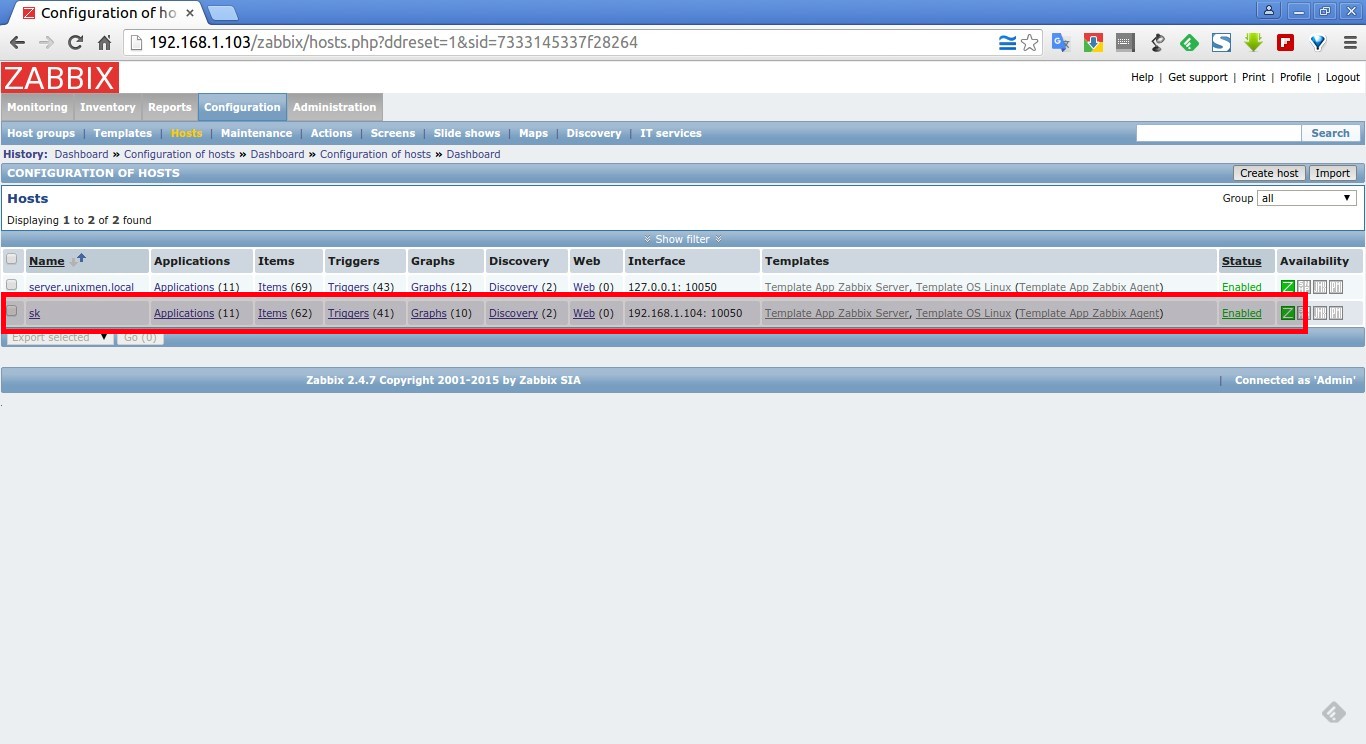The height and width of the screenshot is (744, 1366).
Task: Go to the Actions submenu
Action: coord(331,133)
